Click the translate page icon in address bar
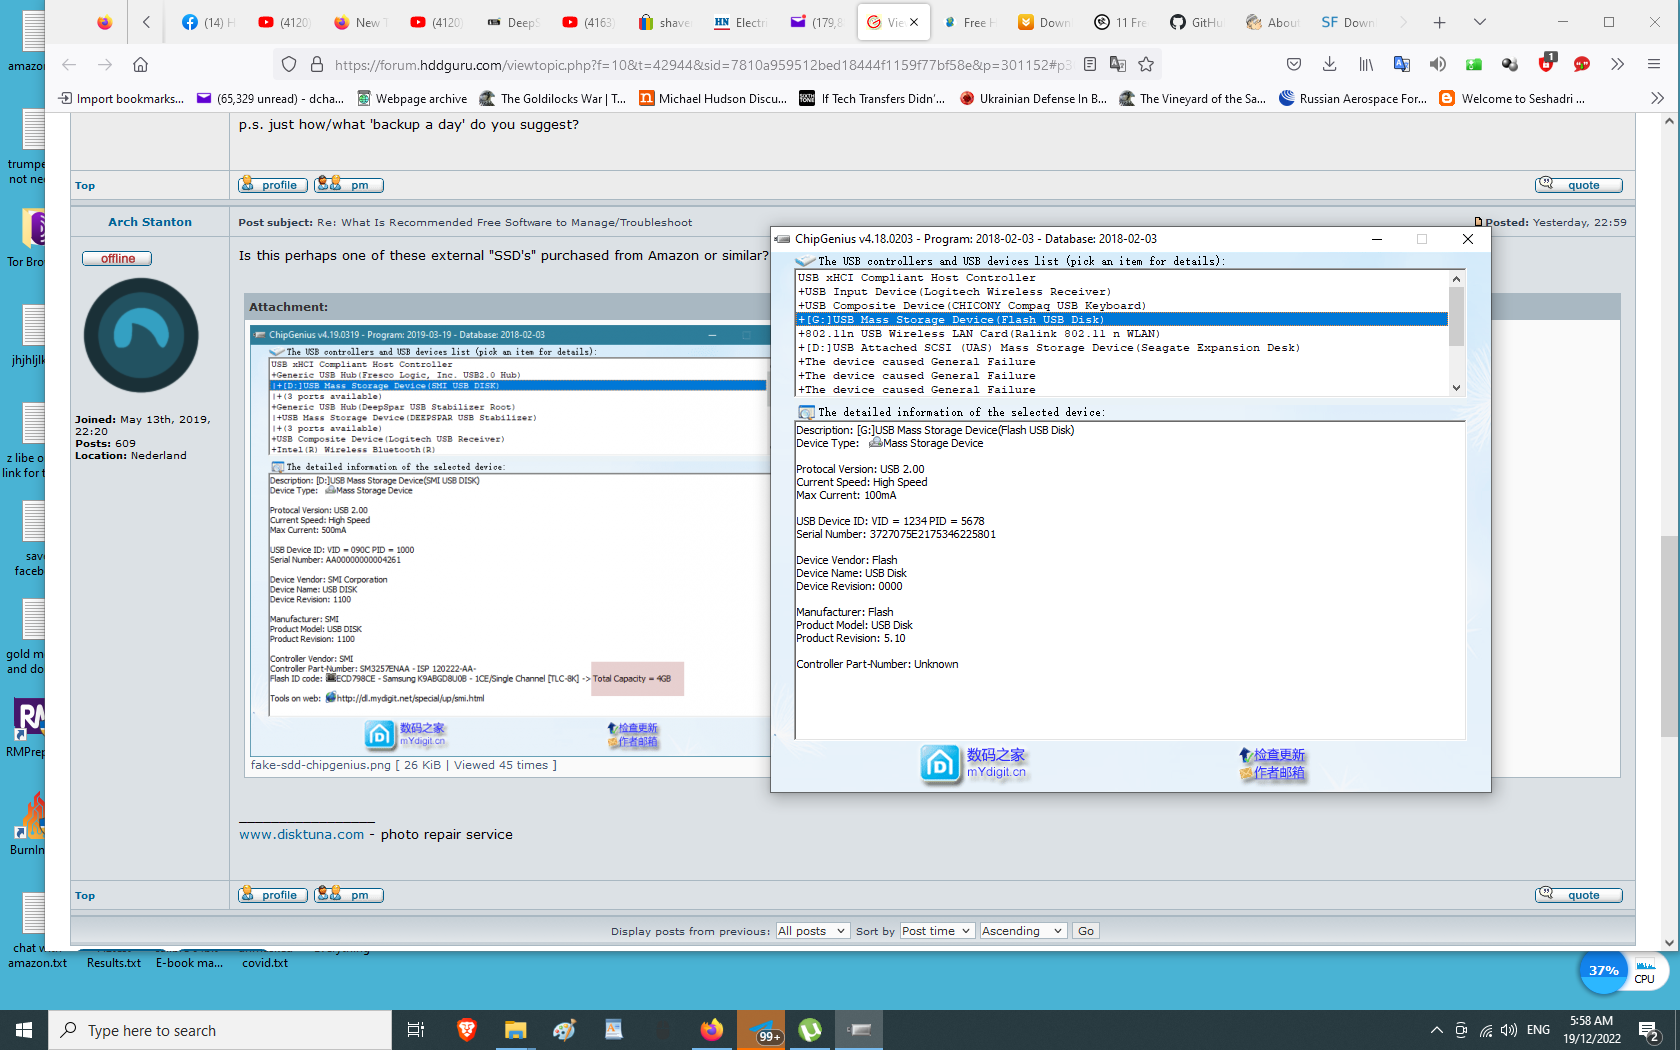This screenshot has width=1680, height=1050. [1118, 65]
